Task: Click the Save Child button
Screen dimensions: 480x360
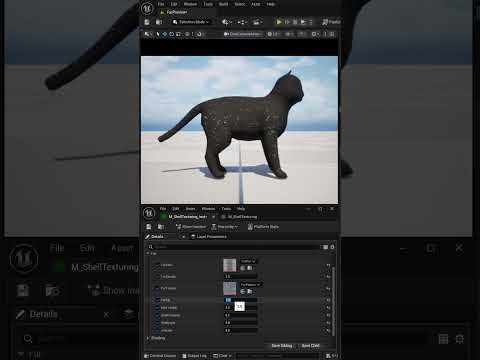Action: pyautogui.click(x=310, y=346)
